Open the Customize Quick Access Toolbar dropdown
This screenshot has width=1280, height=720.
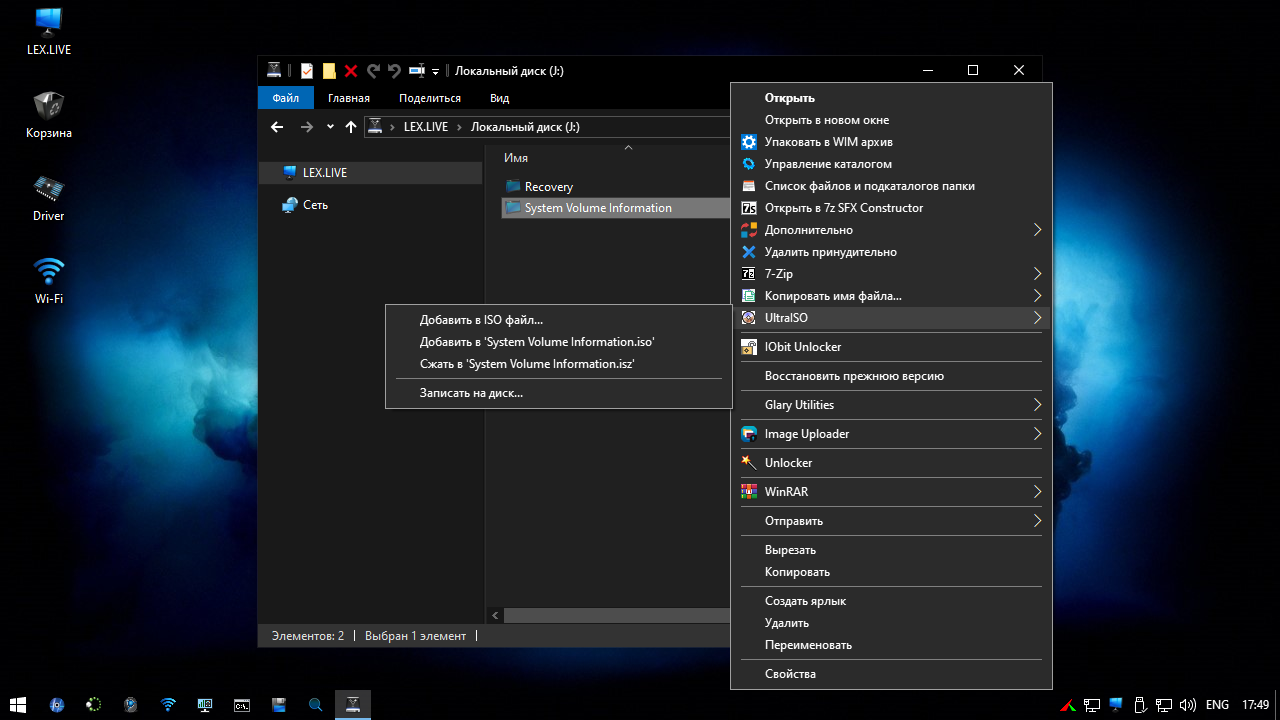point(436,72)
